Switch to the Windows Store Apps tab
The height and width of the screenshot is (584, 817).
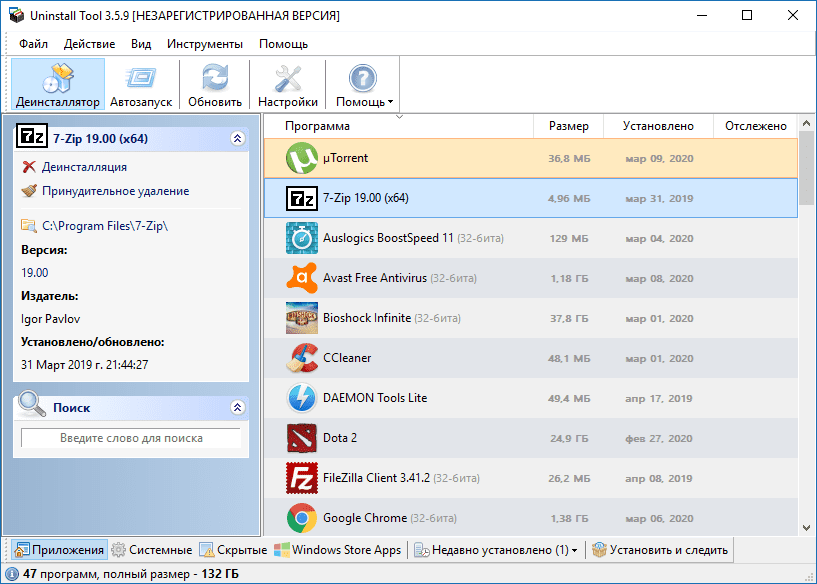[338, 550]
